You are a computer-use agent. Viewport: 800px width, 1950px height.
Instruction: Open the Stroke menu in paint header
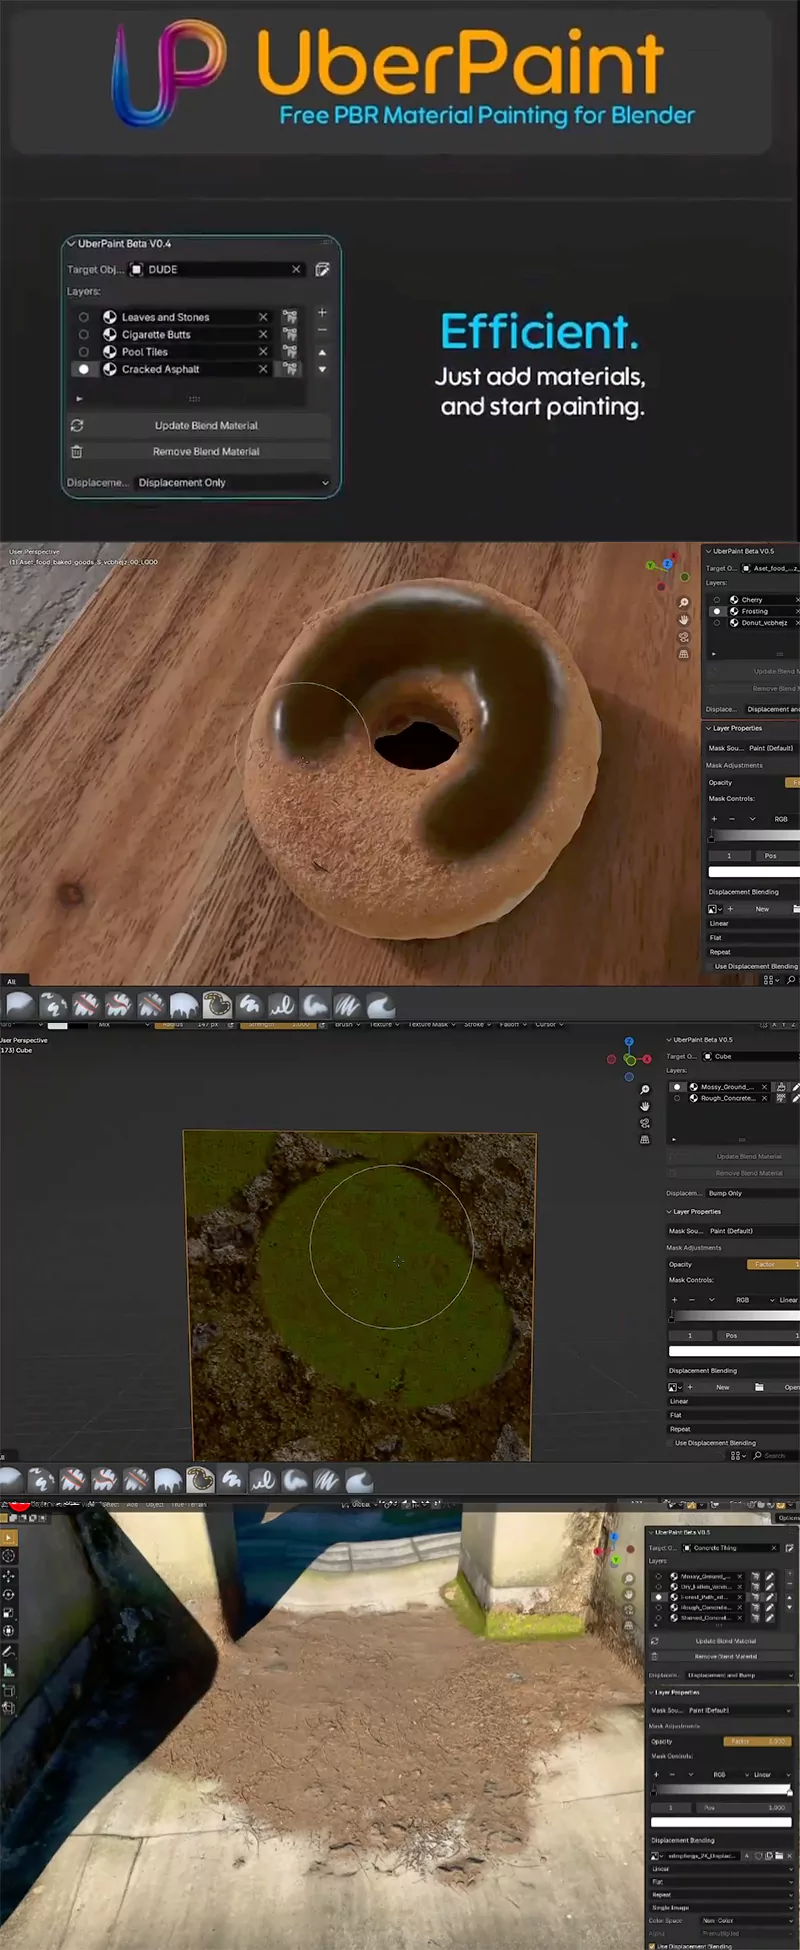[476, 1024]
